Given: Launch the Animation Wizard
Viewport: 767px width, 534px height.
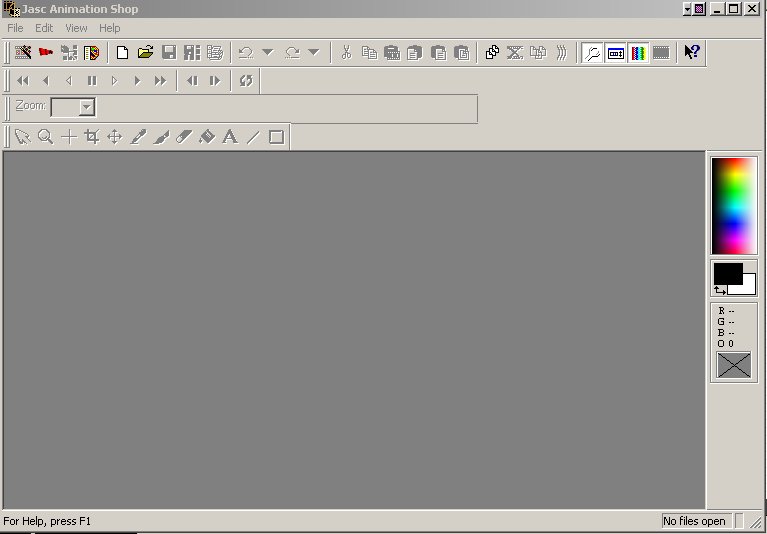Looking at the screenshot, I should [23, 52].
